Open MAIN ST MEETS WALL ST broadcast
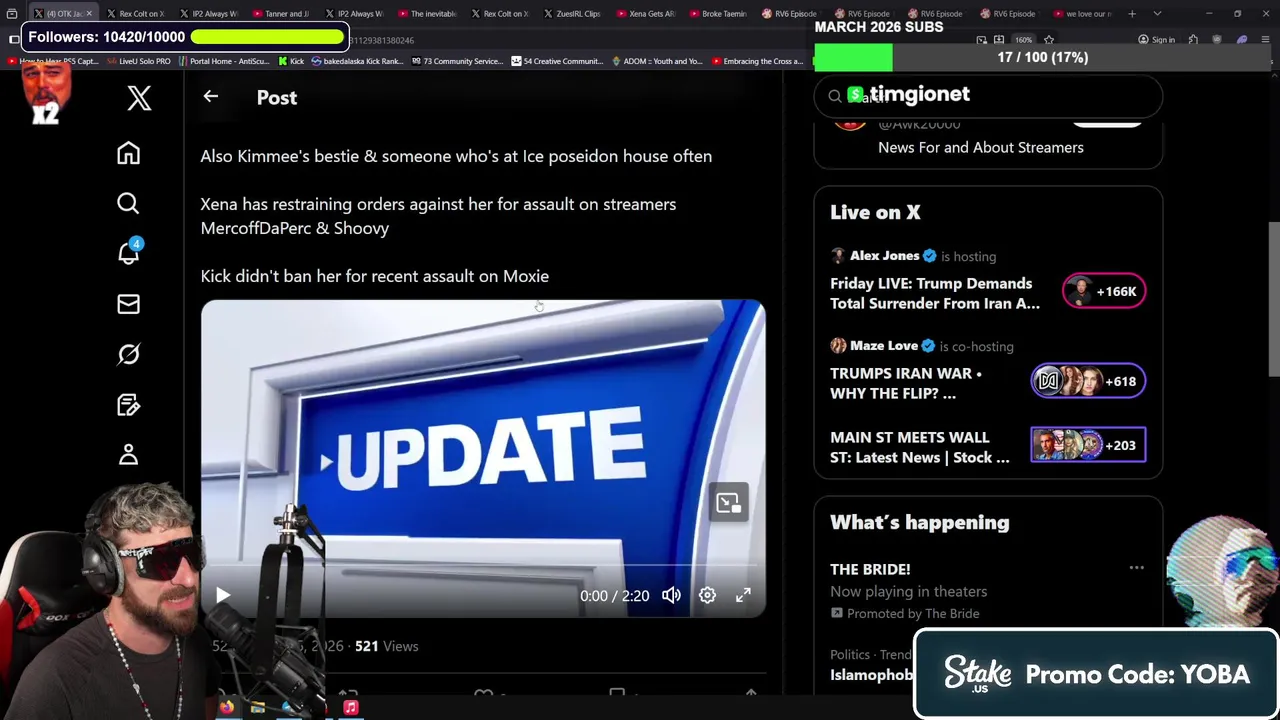Screen dimensions: 1280x720 pos(920,447)
